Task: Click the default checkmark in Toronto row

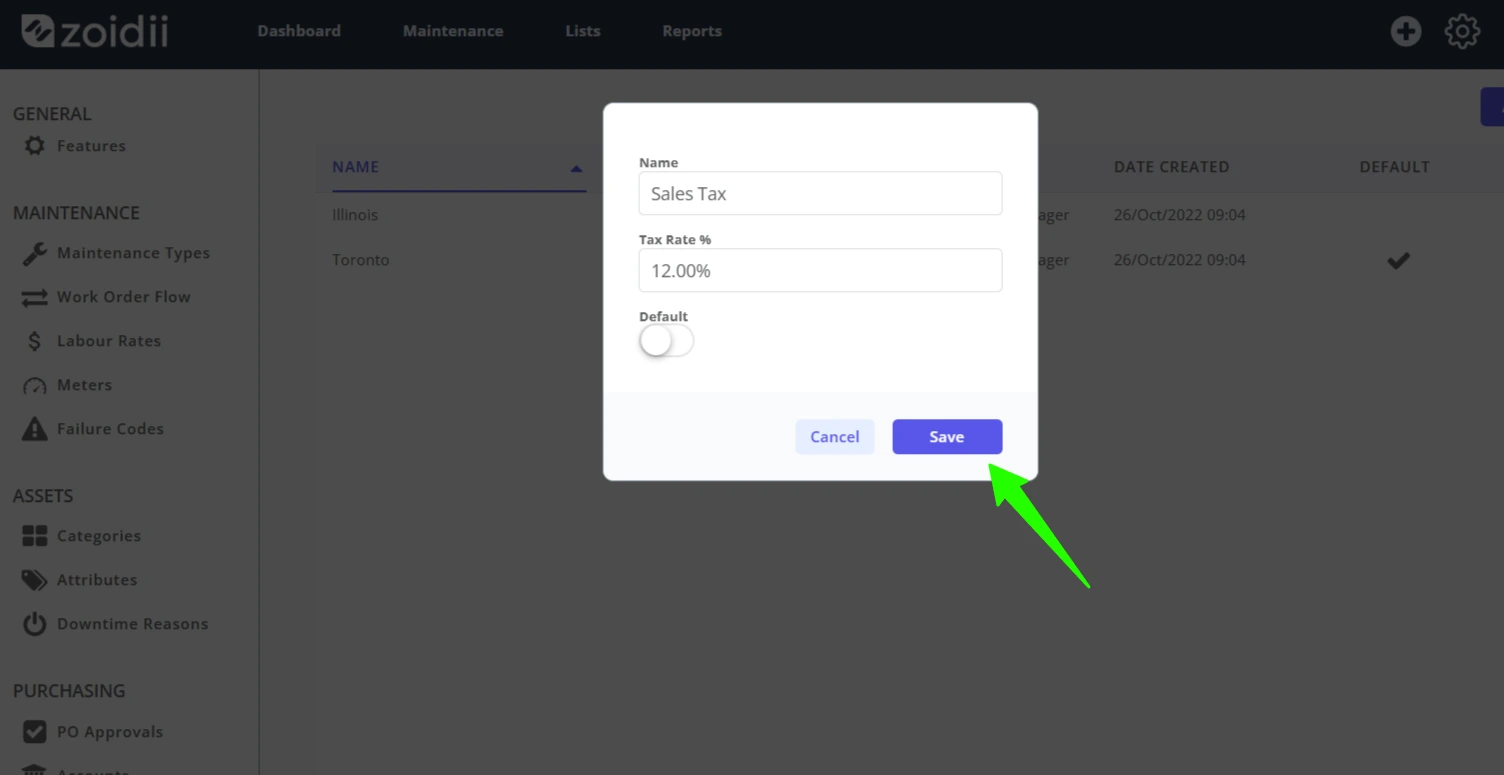Action: click(x=1398, y=260)
